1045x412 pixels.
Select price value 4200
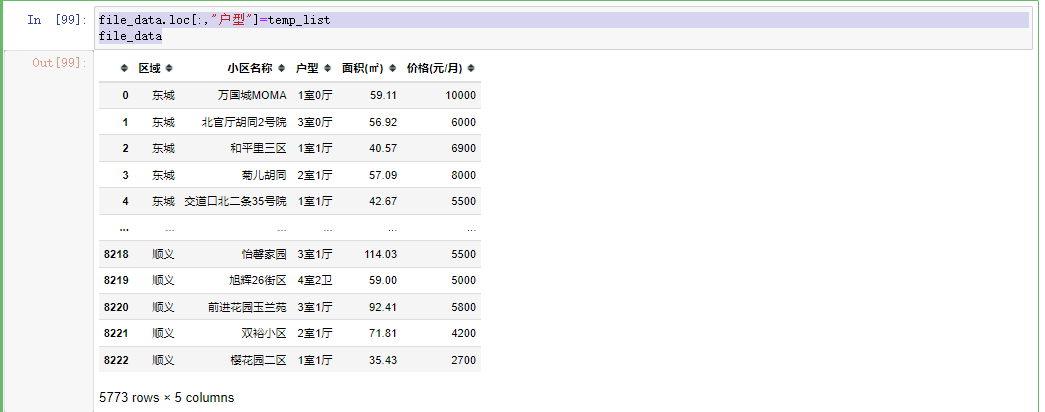tap(464, 333)
